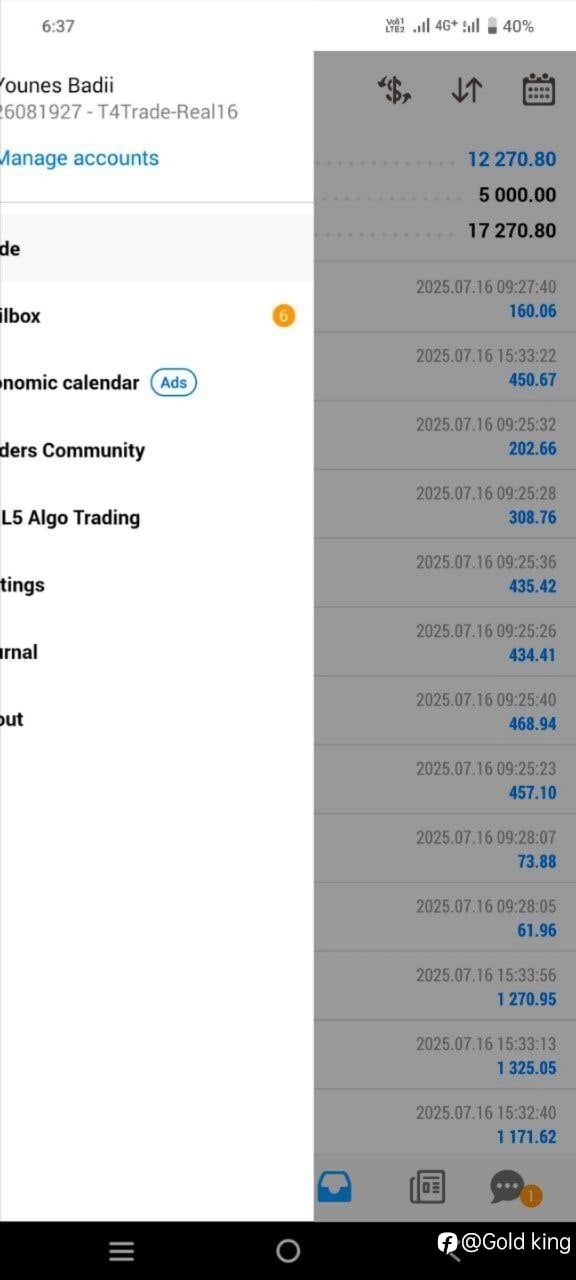Screen dimensions: 576x1280
Task: Select the deal with profit 1 325.05
Action: pyautogui.click(x=445, y=1056)
